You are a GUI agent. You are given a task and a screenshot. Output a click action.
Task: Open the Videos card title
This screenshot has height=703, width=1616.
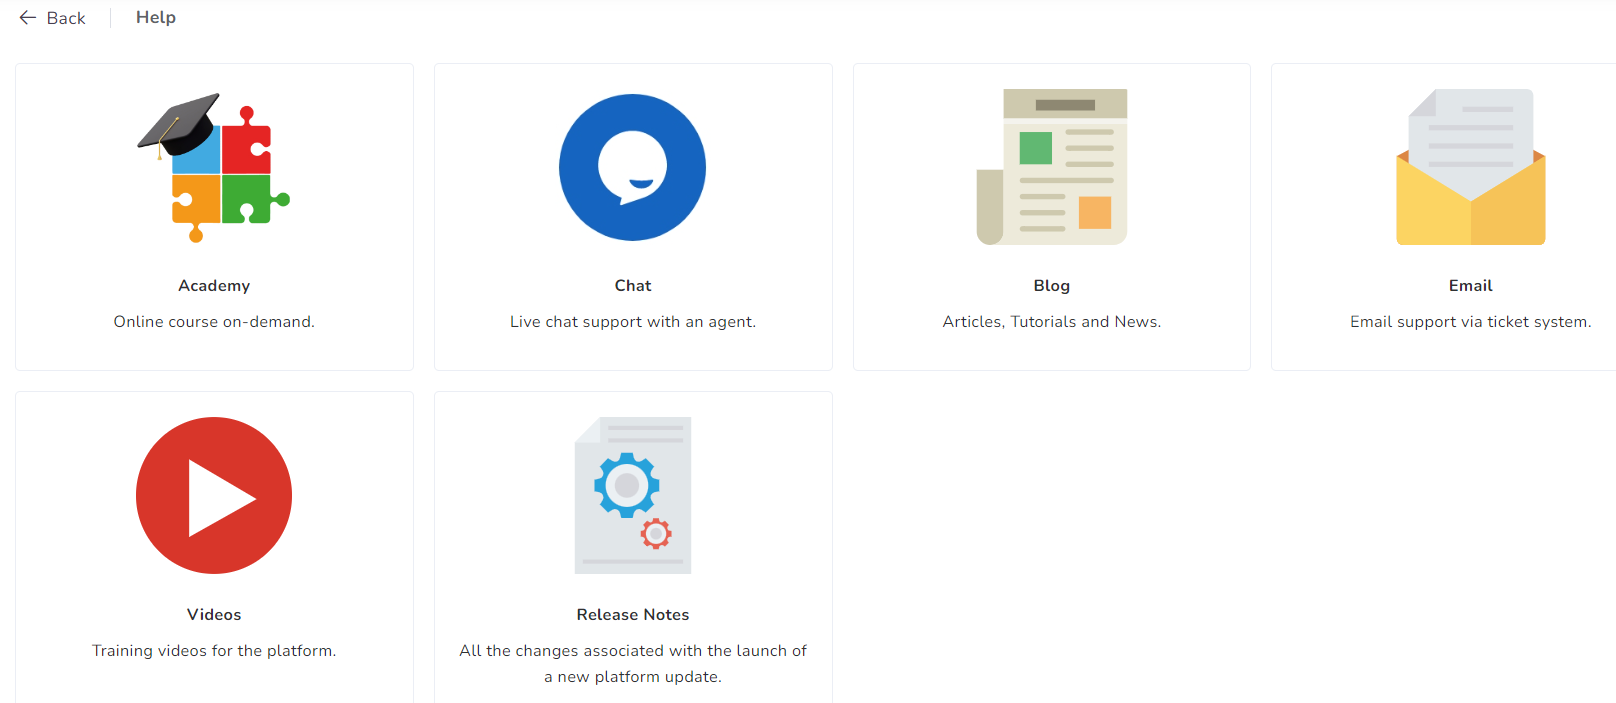214,615
